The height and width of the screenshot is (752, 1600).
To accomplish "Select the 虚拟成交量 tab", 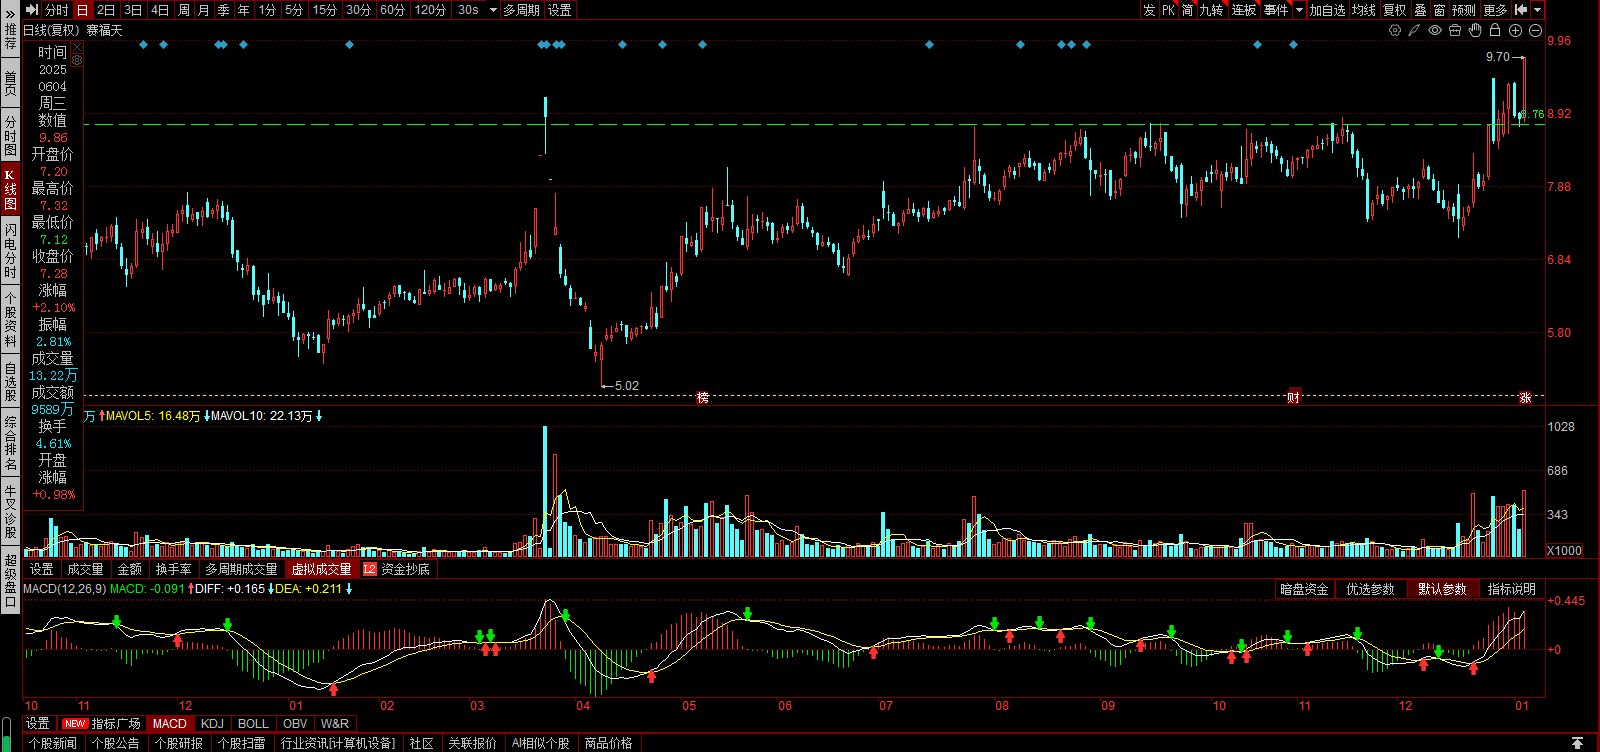I will coord(322,569).
